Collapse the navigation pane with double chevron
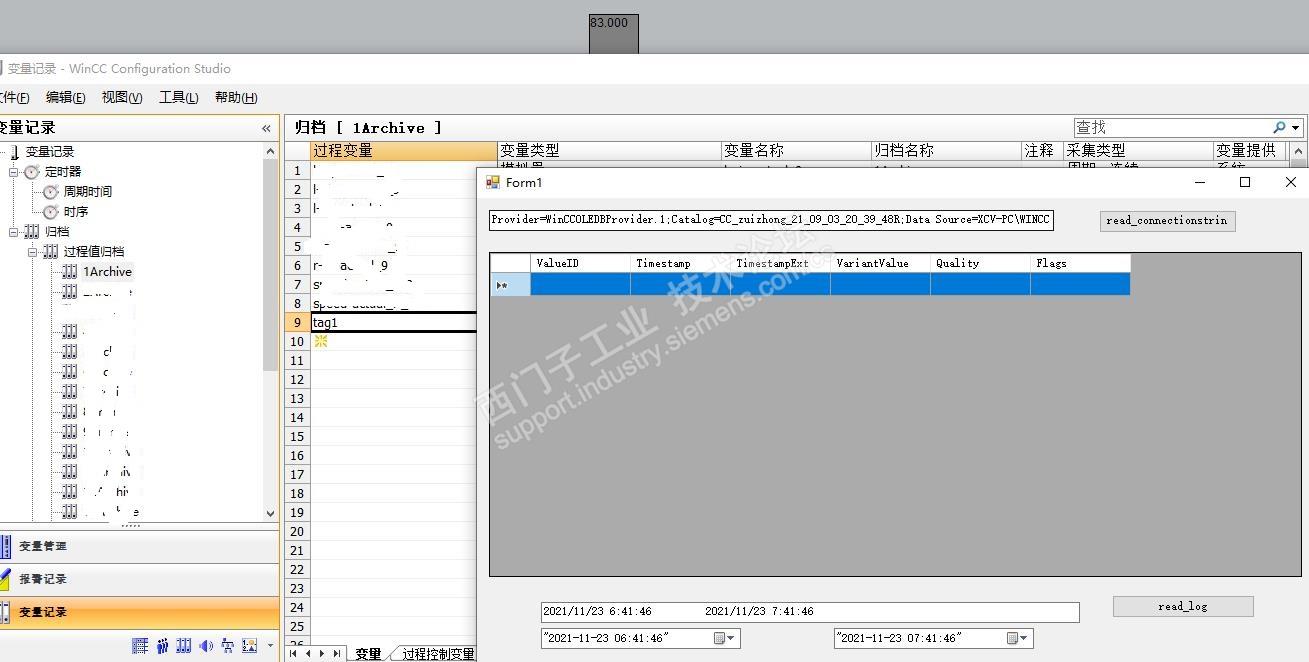The image size is (1309, 662). click(266, 128)
